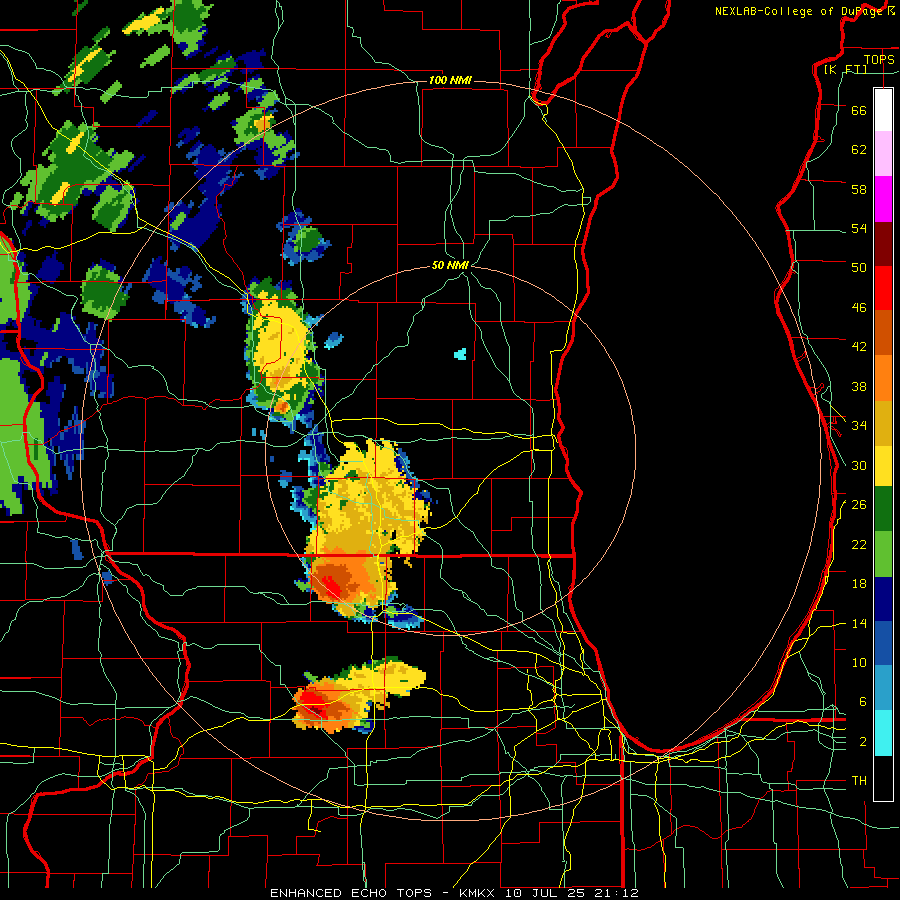This screenshot has height=900, width=900.
Task: Click the '46' legend value
Action: 859,308
